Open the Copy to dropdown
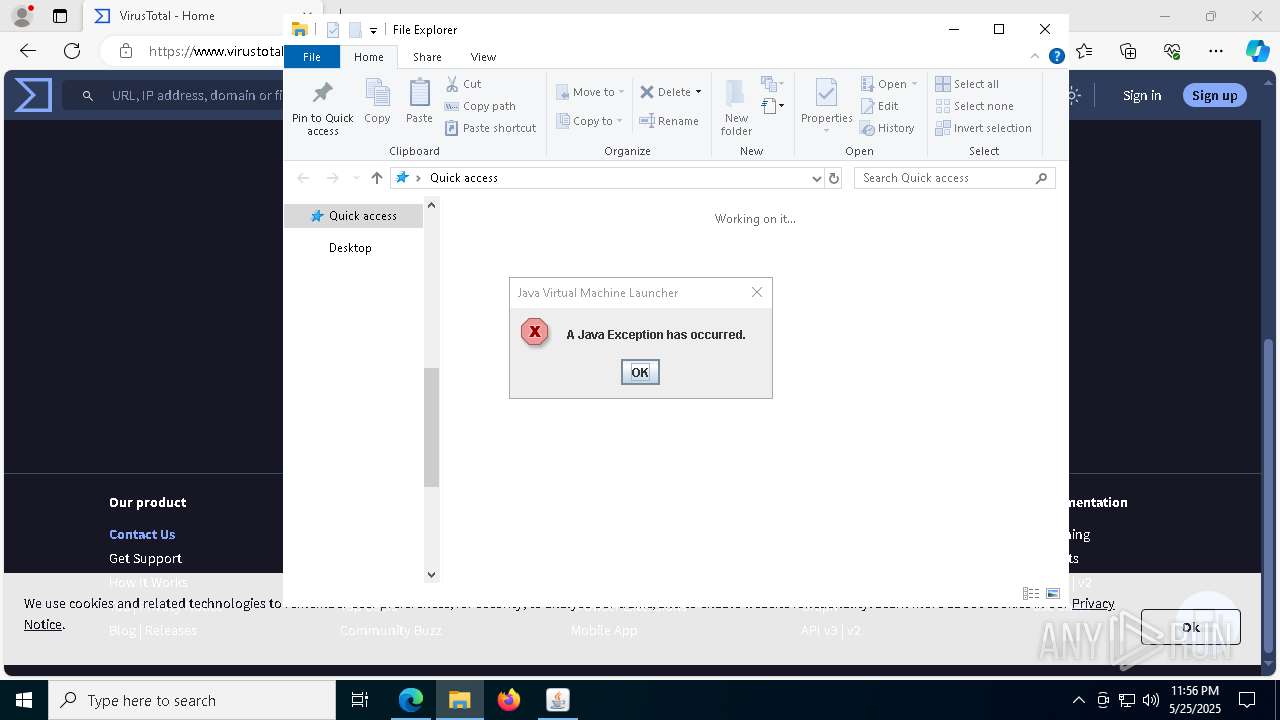The image size is (1280, 720). click(590, 121)
